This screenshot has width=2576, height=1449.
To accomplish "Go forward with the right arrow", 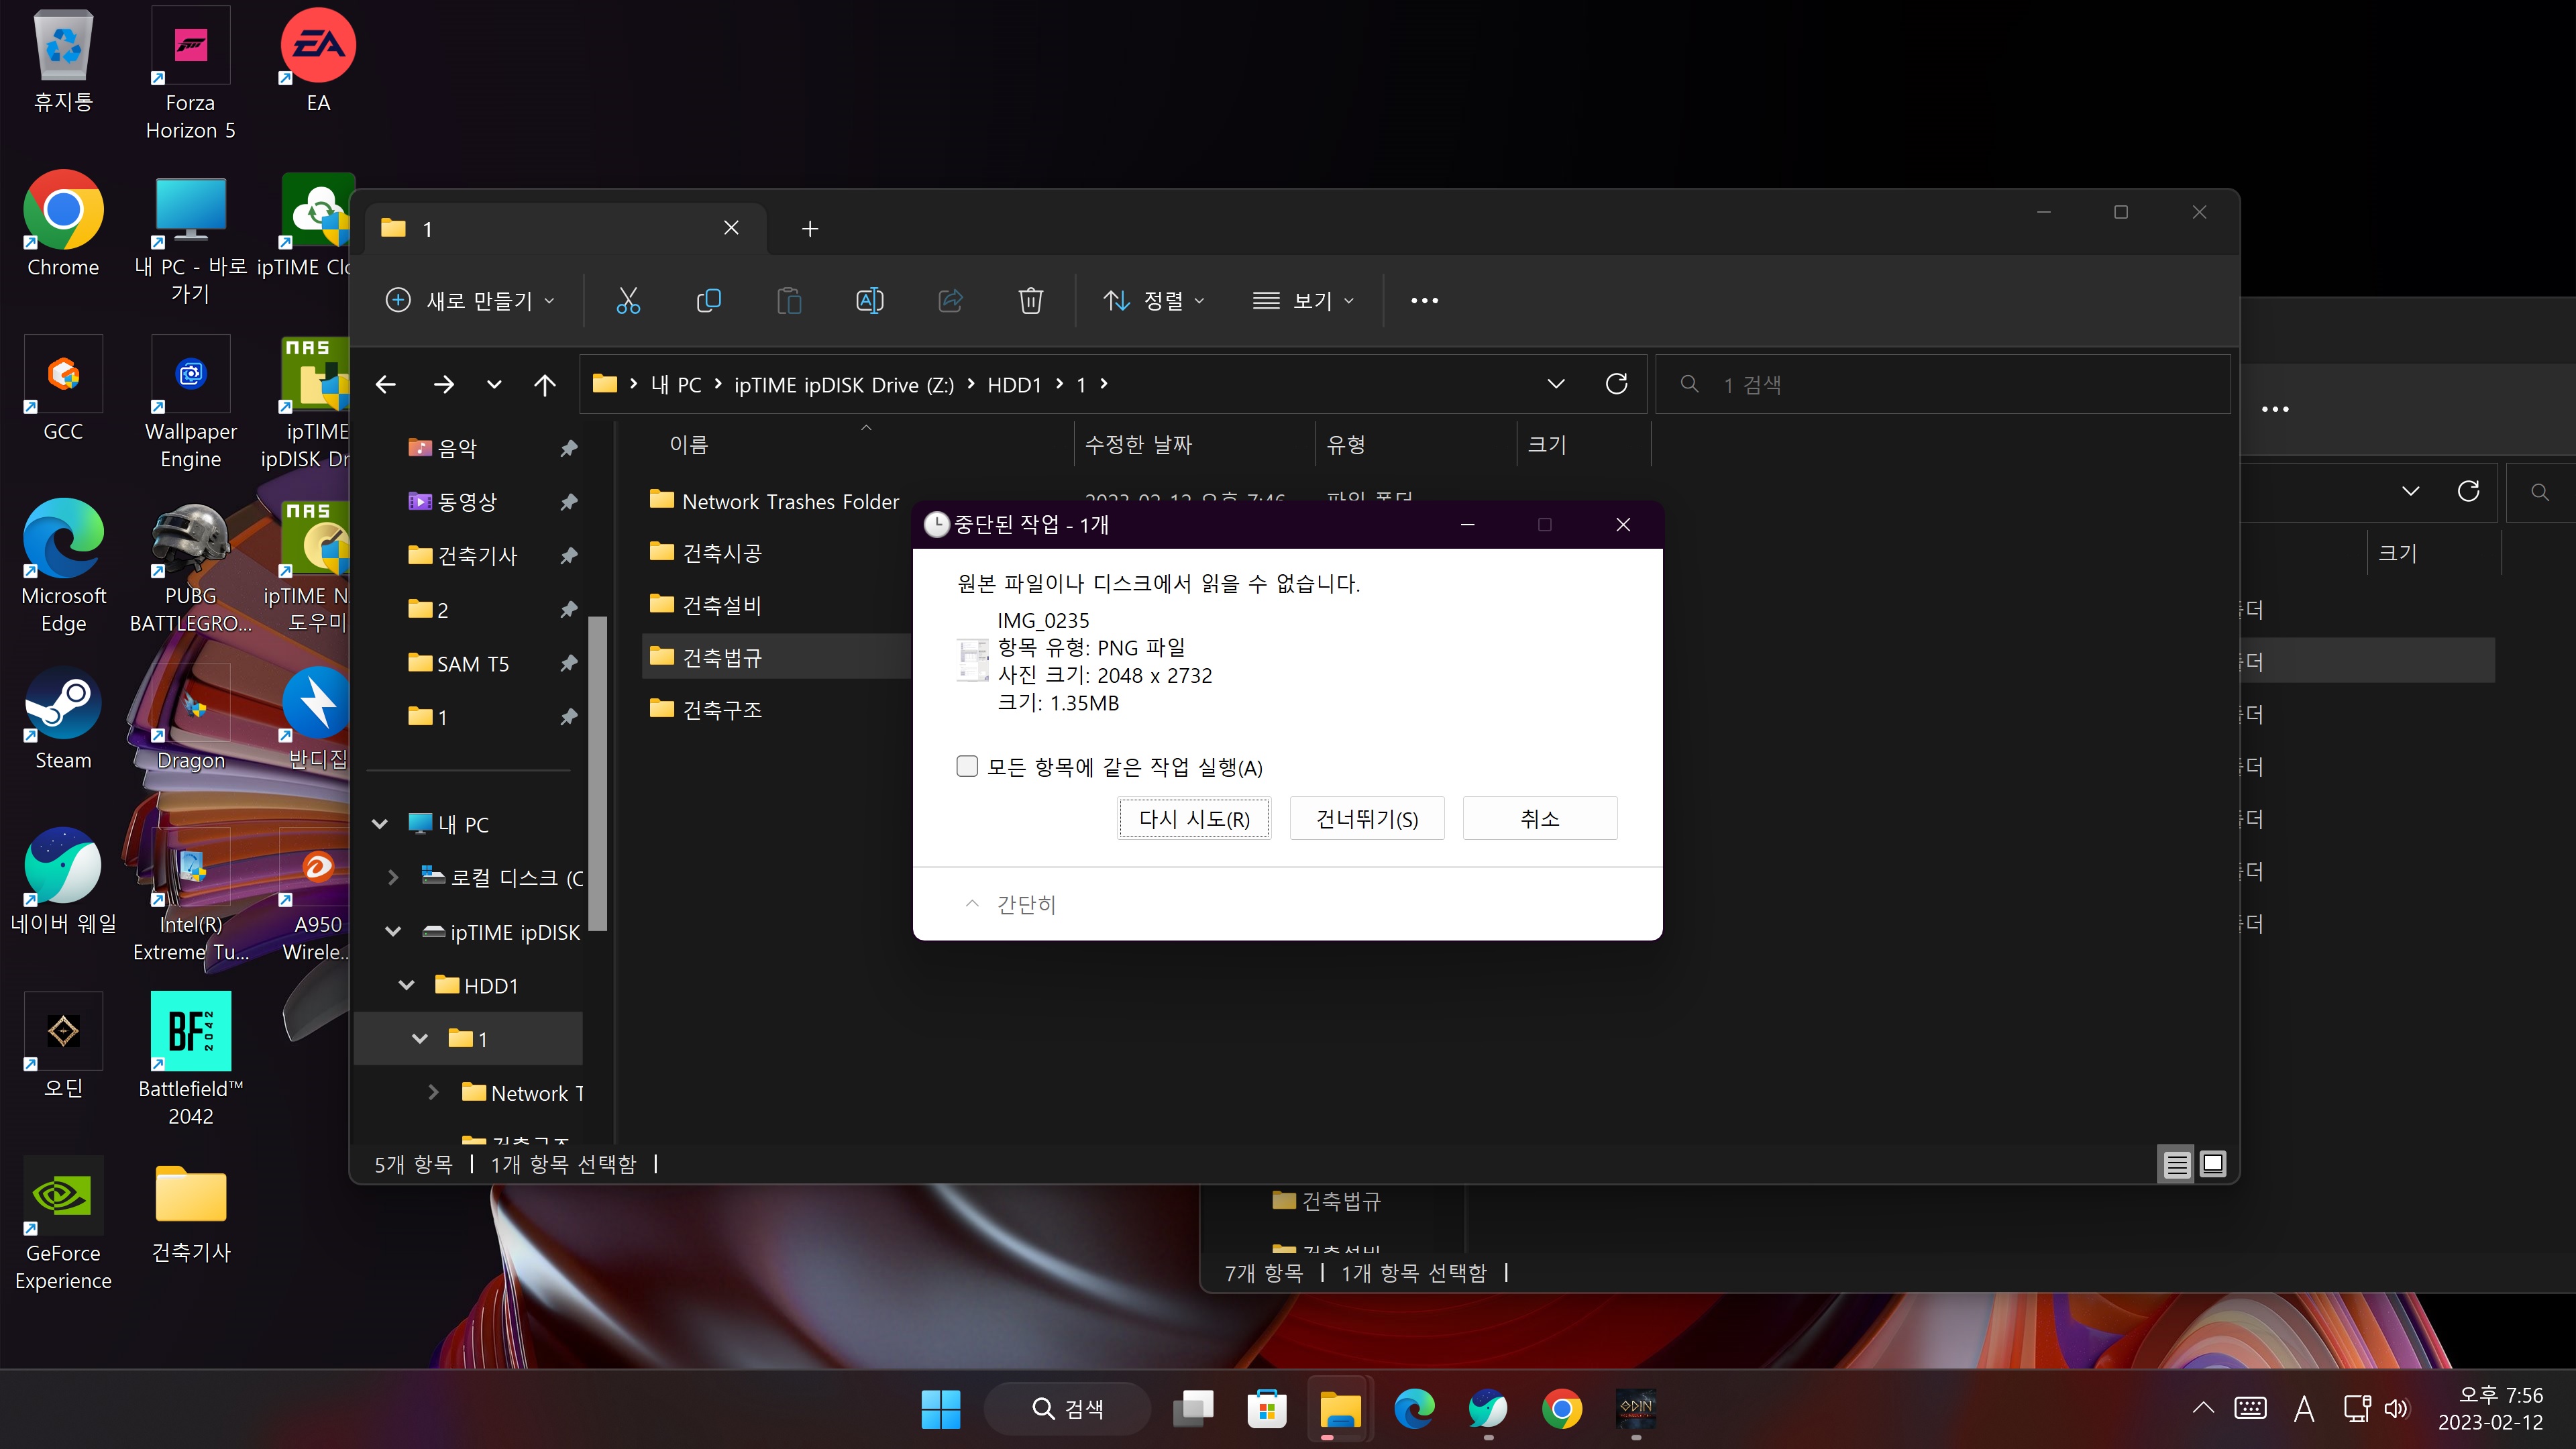I will [x=443, y=384].
